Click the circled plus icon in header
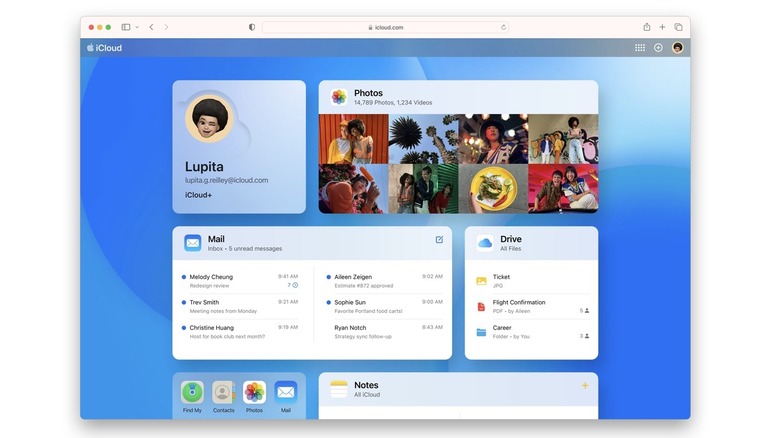Screen dimensions: 780x438 (658, 48)
